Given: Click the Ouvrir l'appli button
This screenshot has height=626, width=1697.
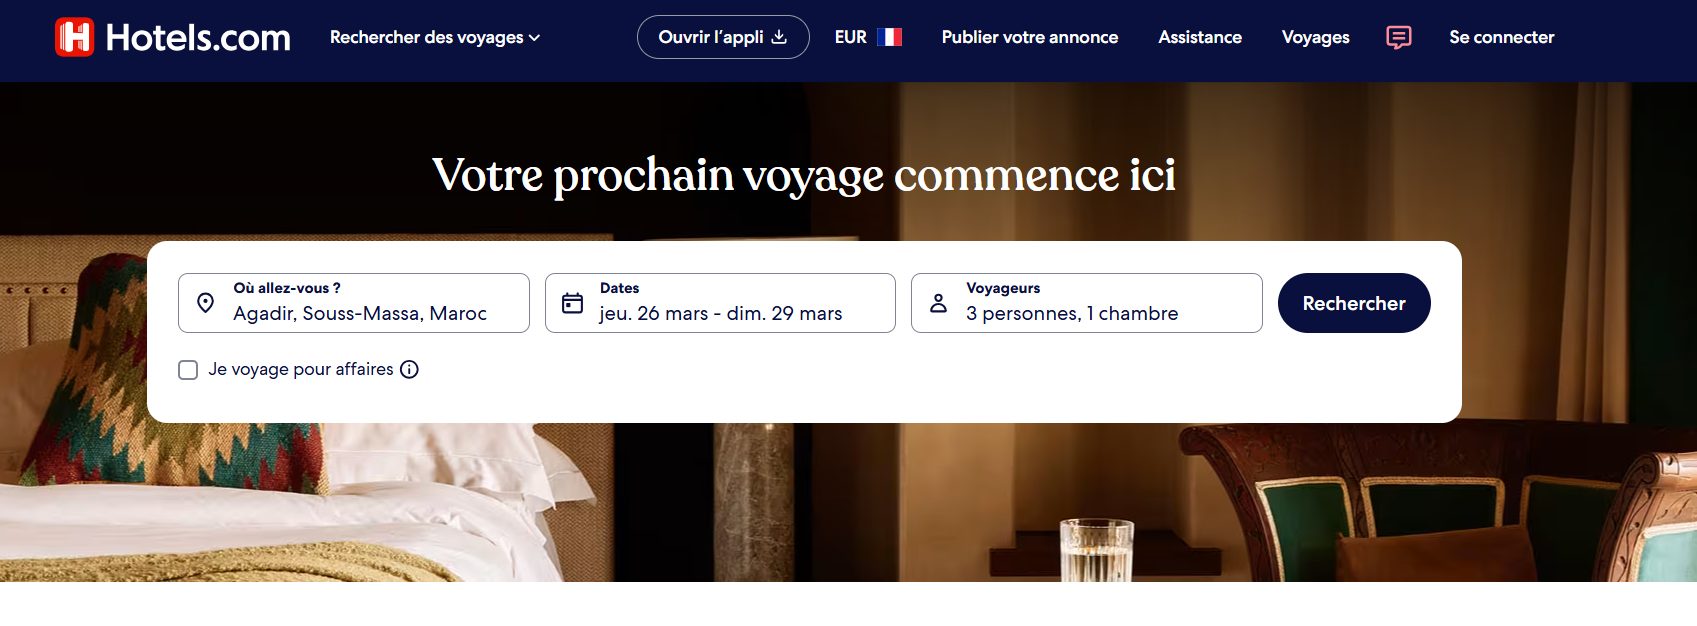Looking at the screenshot, I should [x=723, y=37].
